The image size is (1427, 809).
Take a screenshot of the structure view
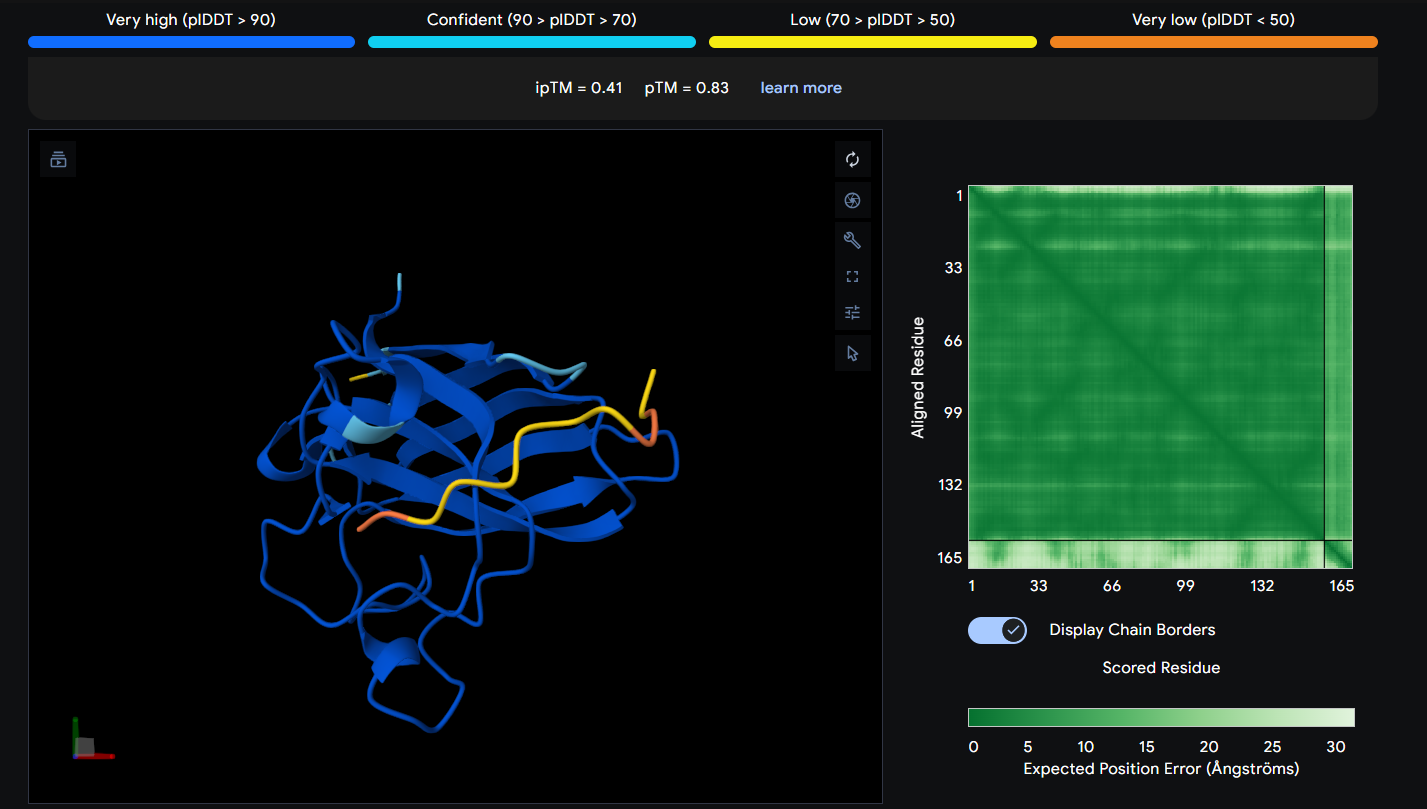pos(852,200)
